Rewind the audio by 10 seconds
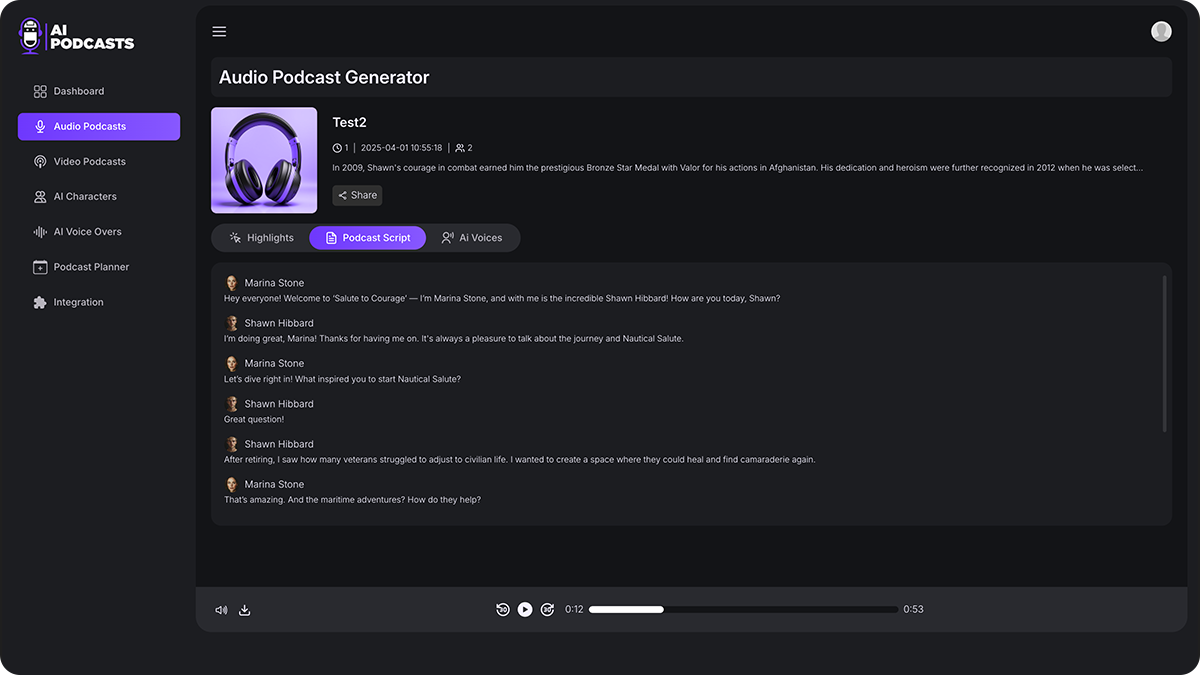Viewport: 1200px width, 675px height. click(503, 610)
